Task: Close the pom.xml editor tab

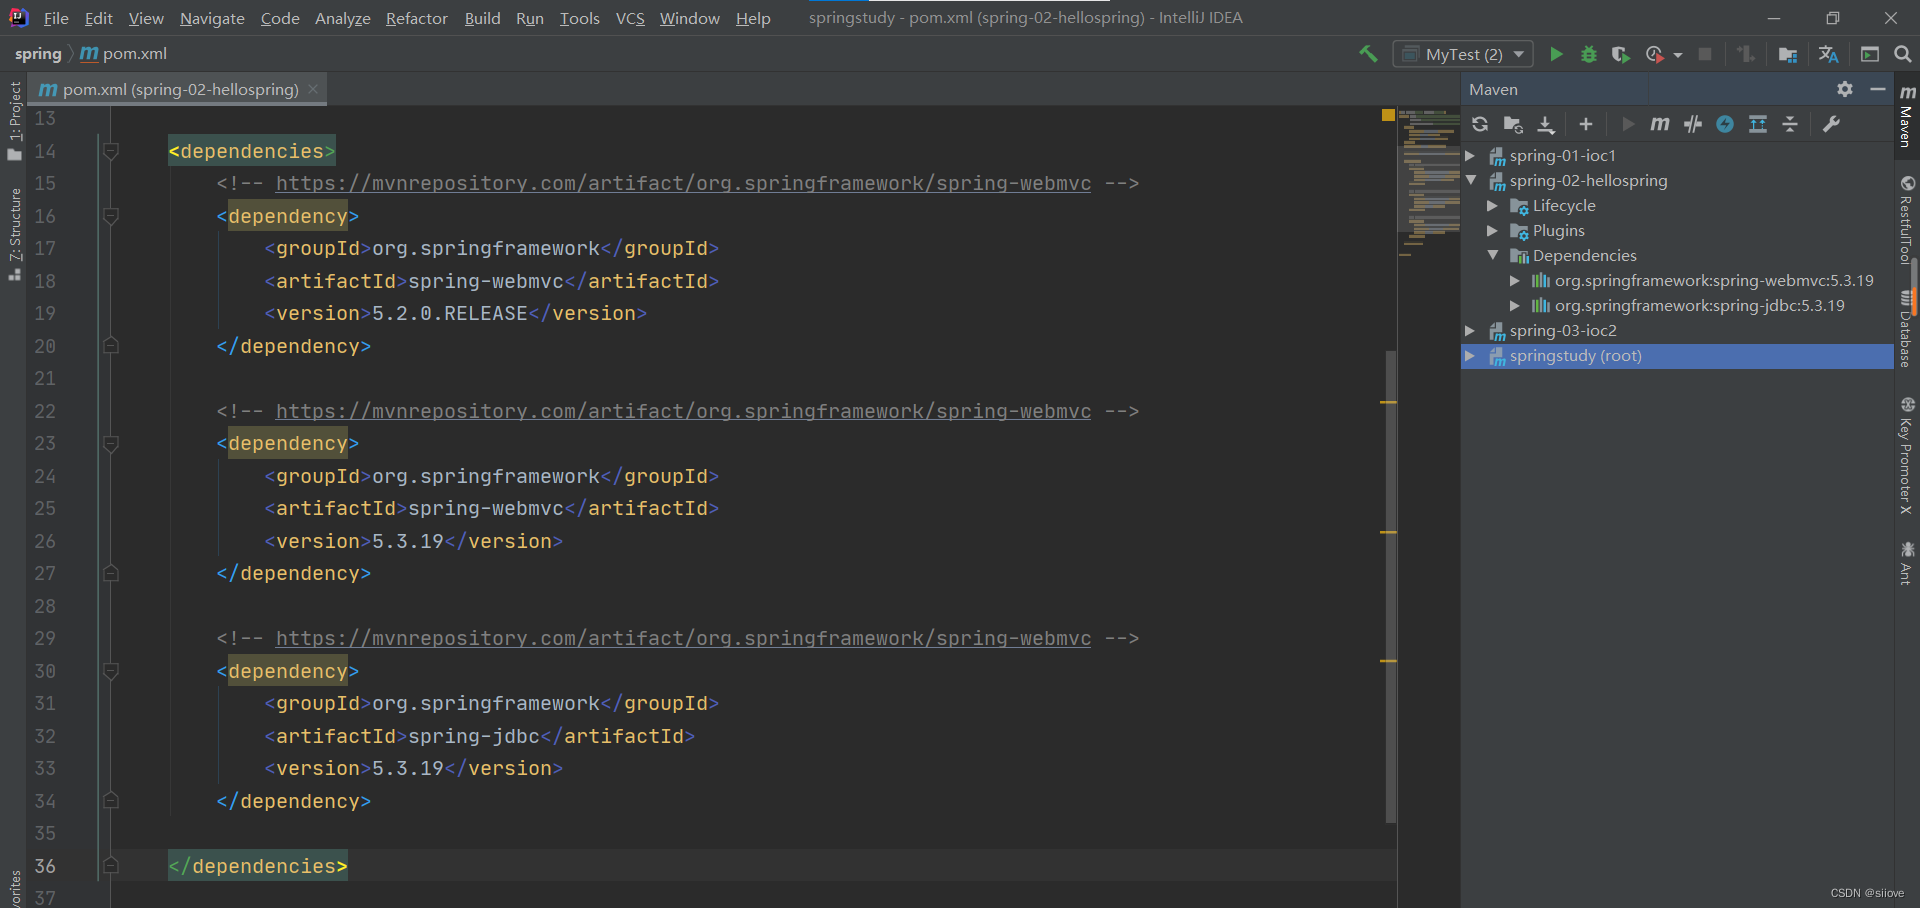Action: 313,89
